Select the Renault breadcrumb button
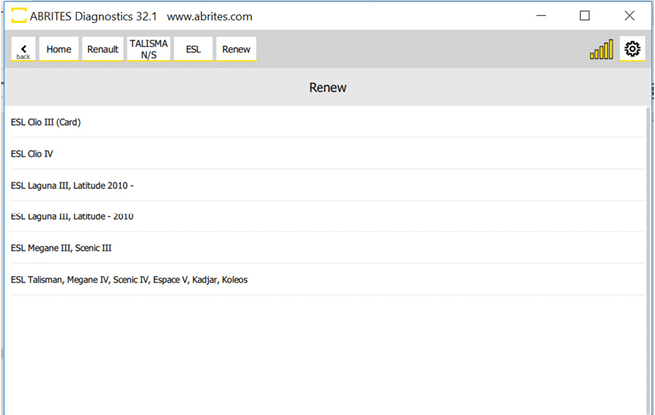655x415 pixels. 103,49
